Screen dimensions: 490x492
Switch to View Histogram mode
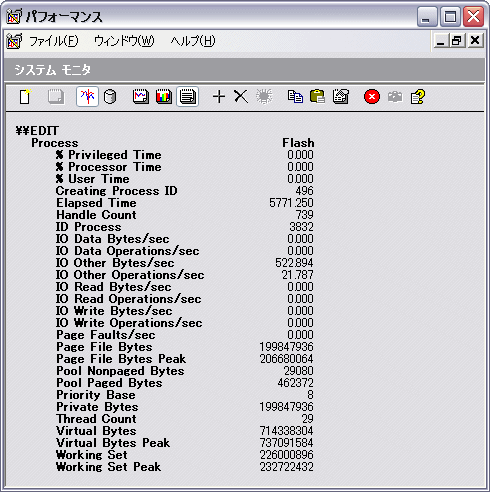coord(164,97)
